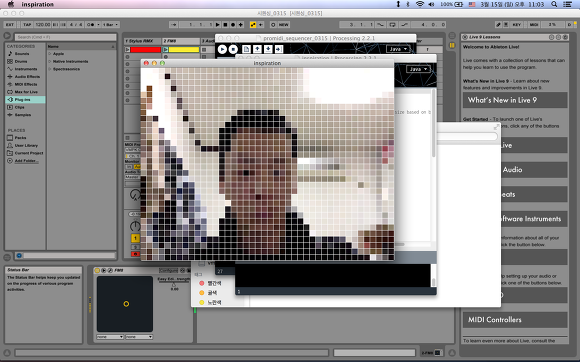Viewport: 580px width, 362px height.
Task: Click the Stop button in Ableton transport
Action: [x=225, y=25]
